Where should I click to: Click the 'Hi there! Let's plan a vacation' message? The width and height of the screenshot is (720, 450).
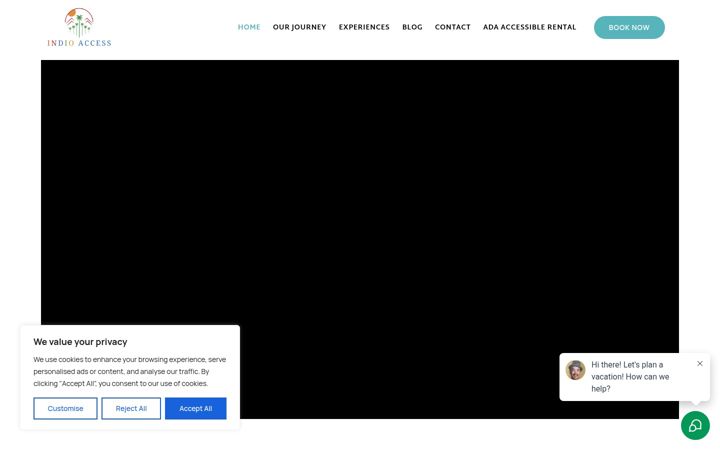[x=630, y=377]
